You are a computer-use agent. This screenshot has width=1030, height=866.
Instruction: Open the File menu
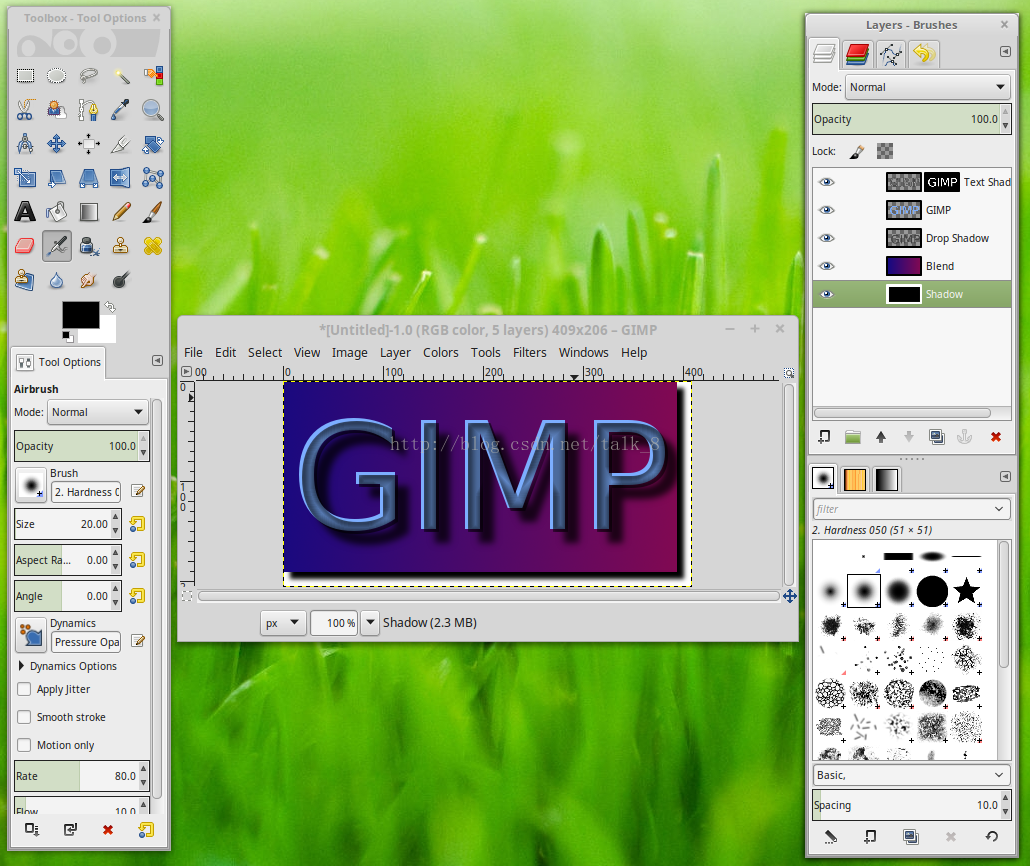tap(193, 353)
